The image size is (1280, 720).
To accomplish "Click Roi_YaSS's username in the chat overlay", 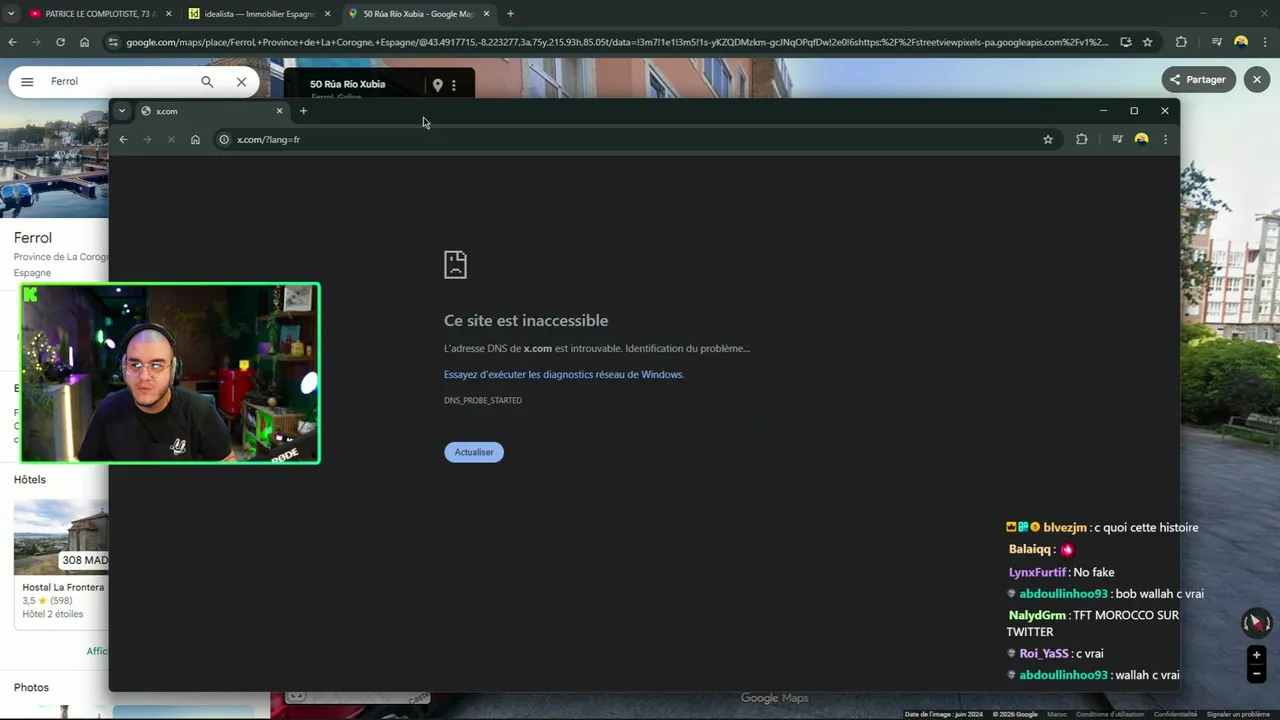I will coord(1044,653).
